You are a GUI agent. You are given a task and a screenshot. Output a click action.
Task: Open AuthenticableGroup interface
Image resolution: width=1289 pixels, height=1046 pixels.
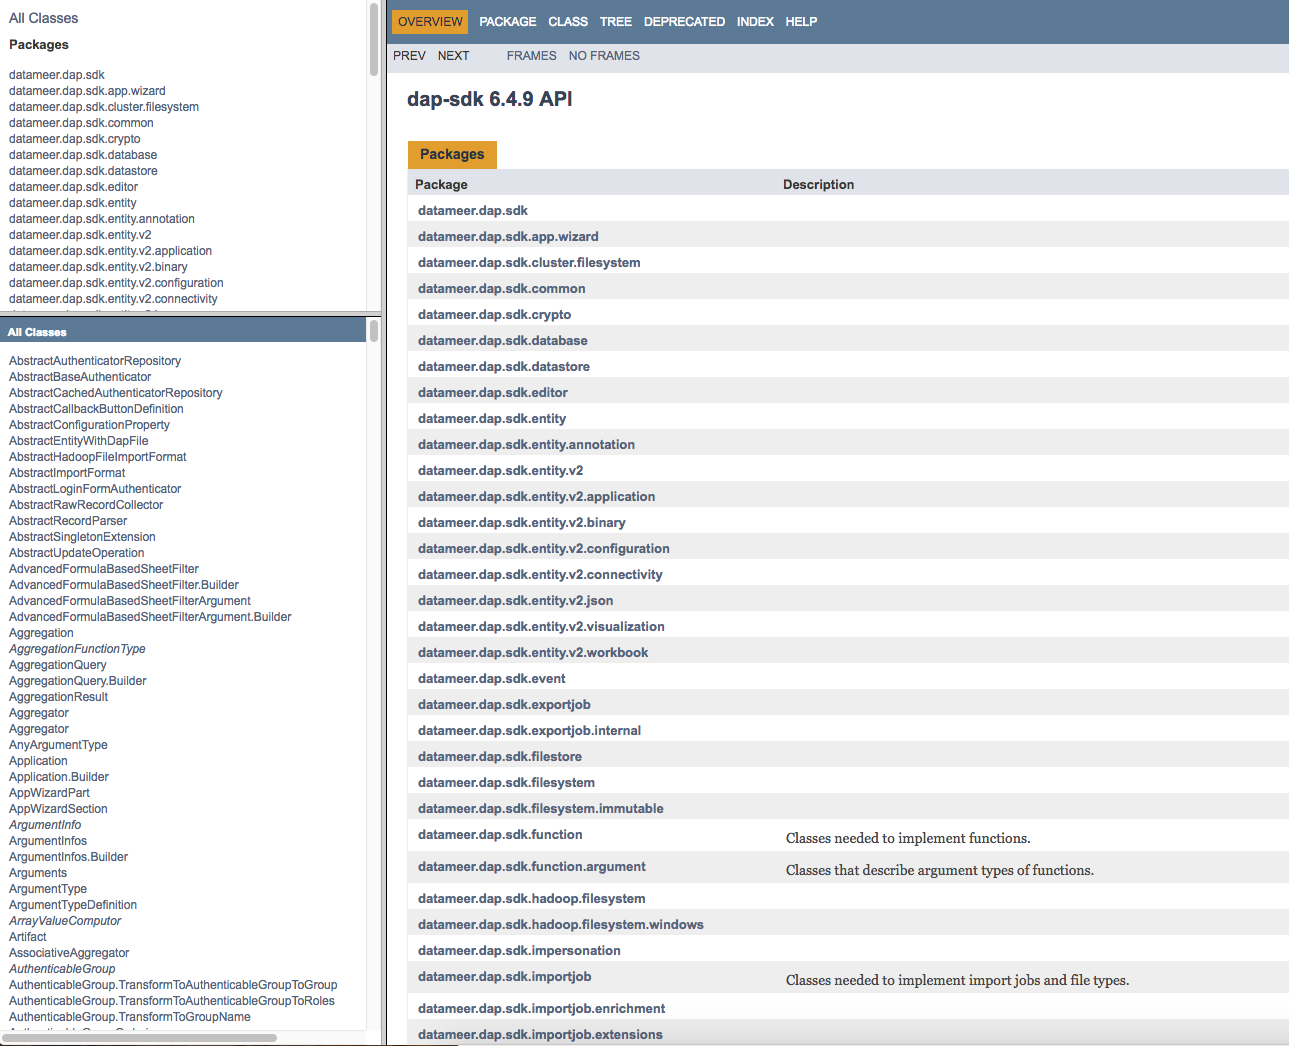coord(62,969)
